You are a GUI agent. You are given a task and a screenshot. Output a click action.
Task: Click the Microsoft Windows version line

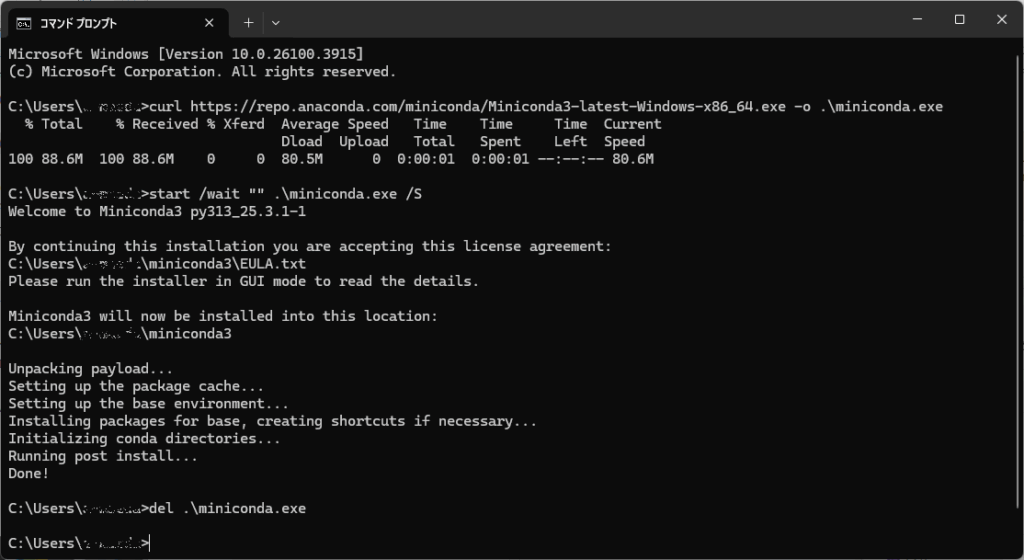186,54
